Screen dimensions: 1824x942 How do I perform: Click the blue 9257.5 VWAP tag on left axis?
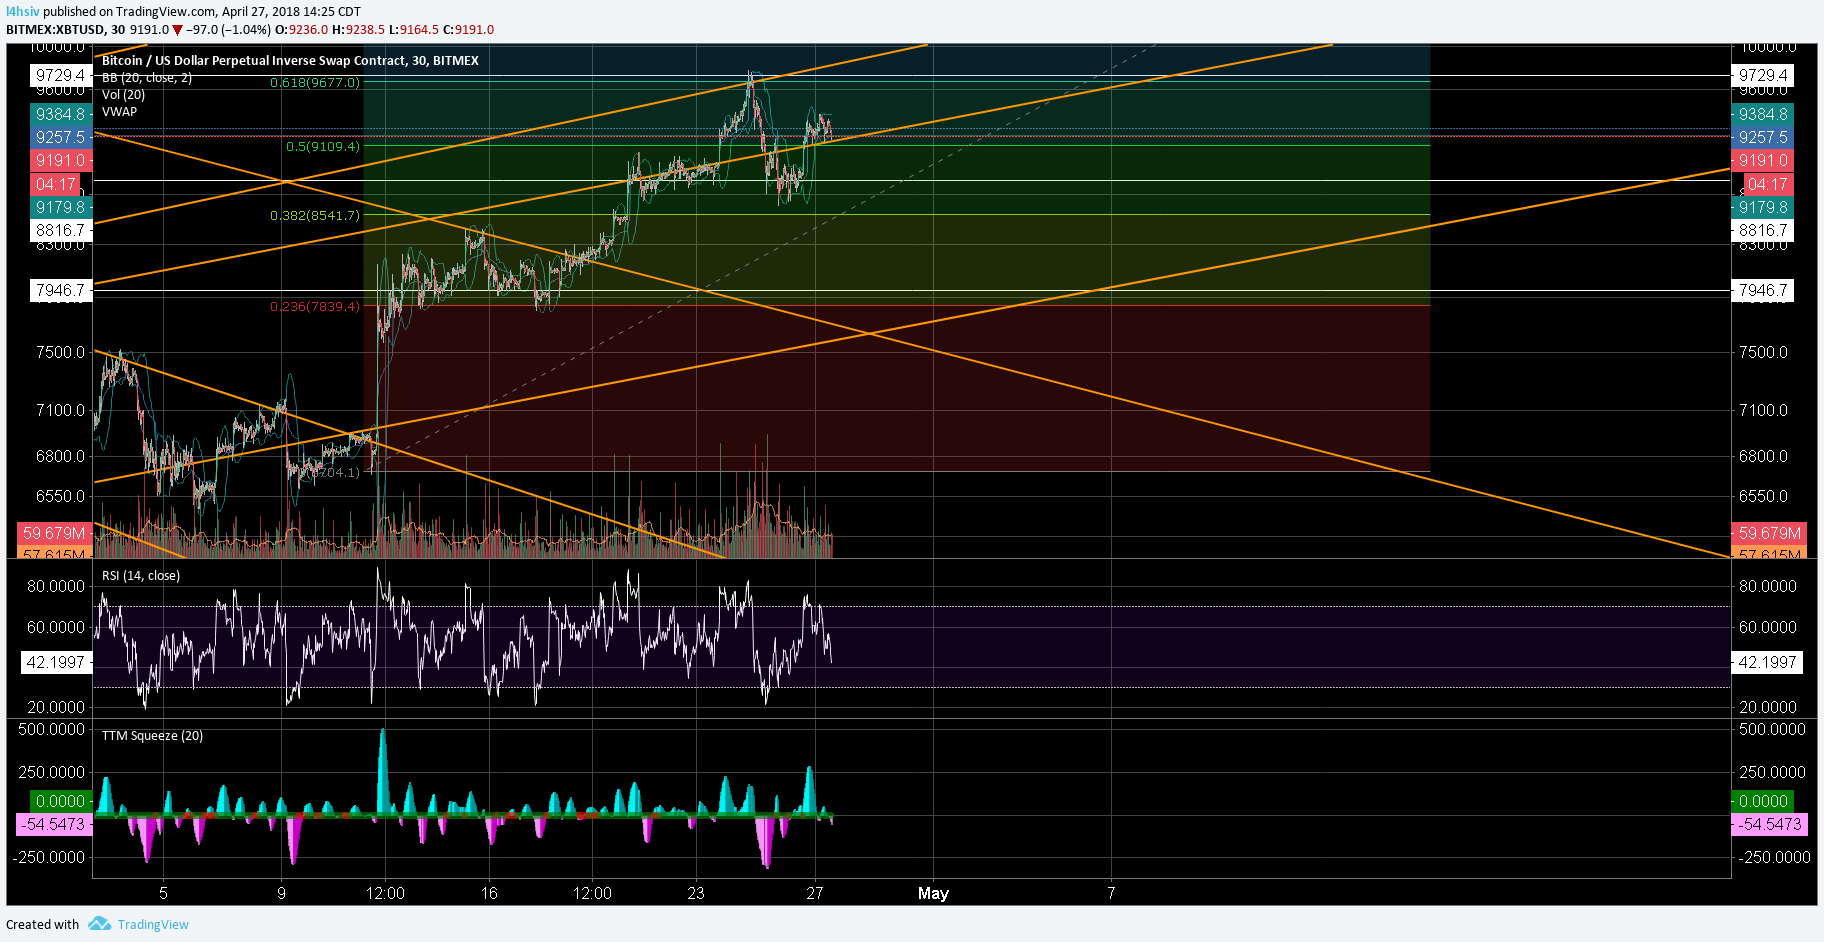coord(60,138)
